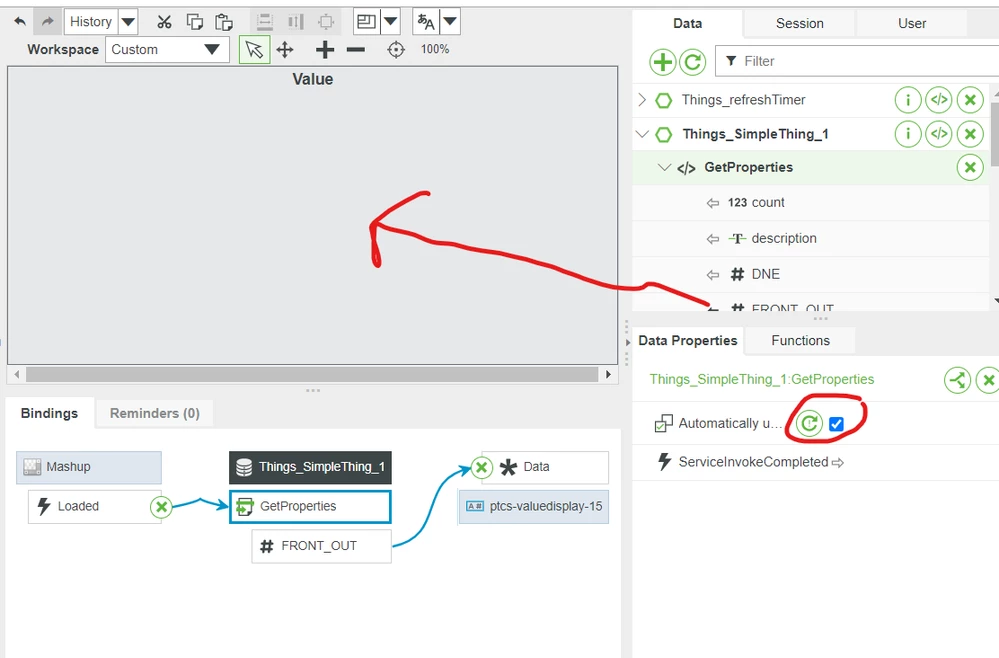999x658 pixels.
Task: Remove the Data binding connection
Action: (482, 468)
